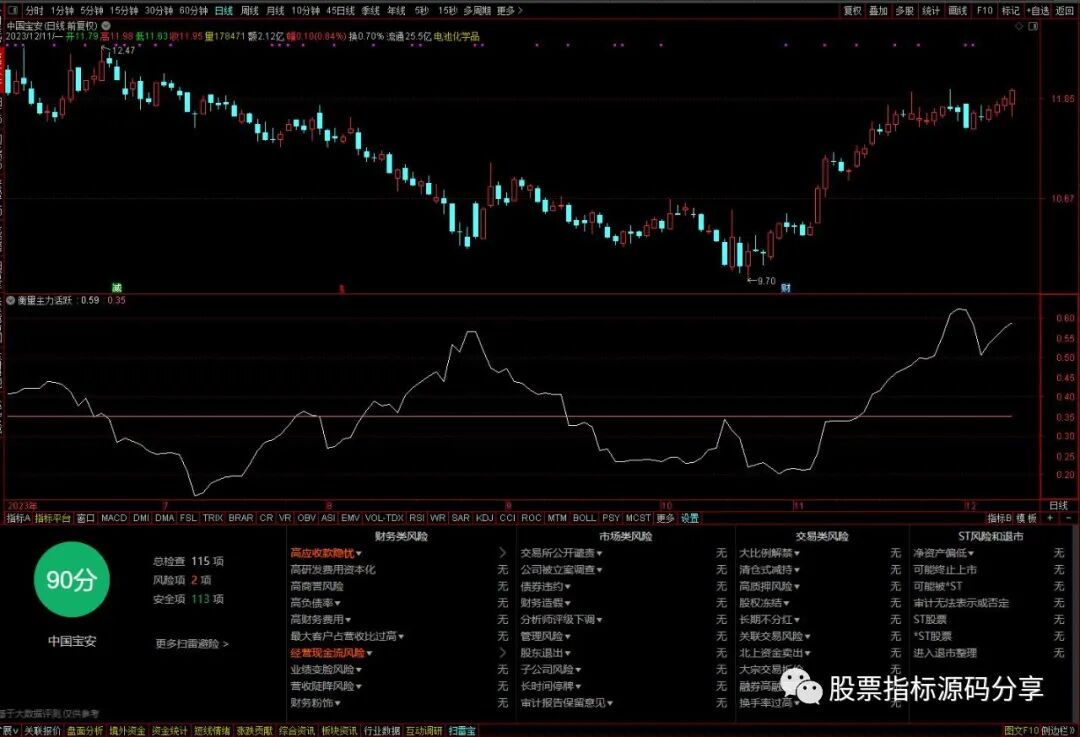Open 更多 periods in top bar
Screen dimensions: 1080x737
(509, 10)
